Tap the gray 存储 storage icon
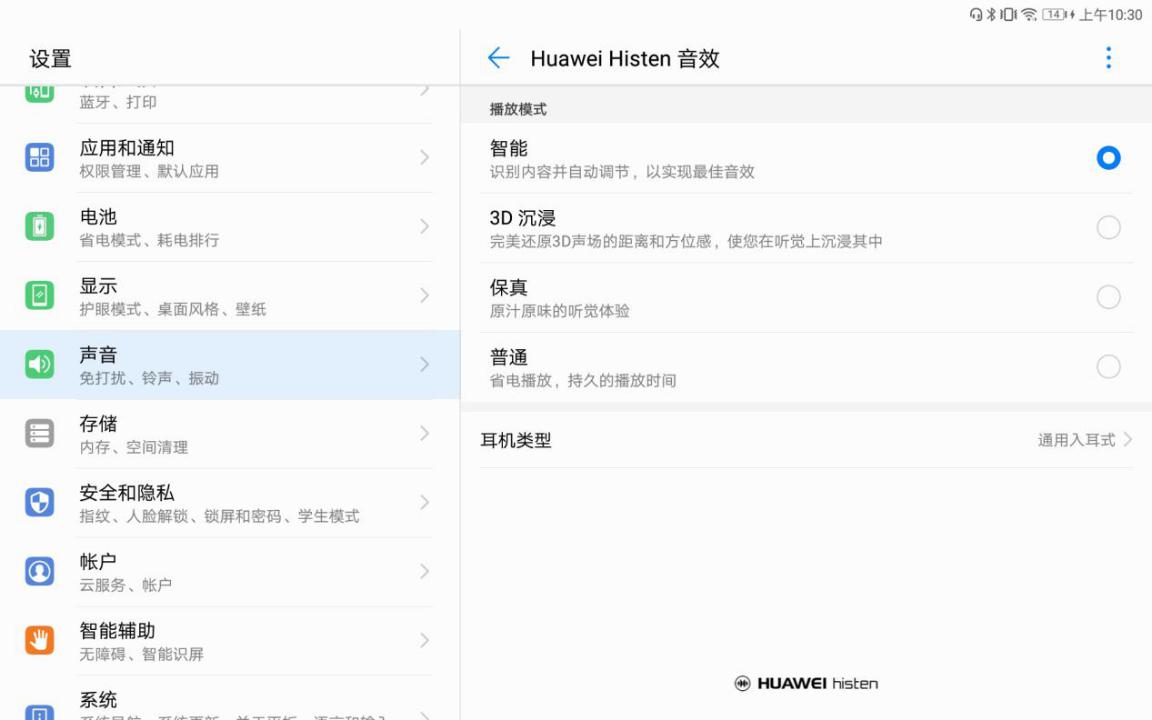The image size is (1152, 720). 40,433
